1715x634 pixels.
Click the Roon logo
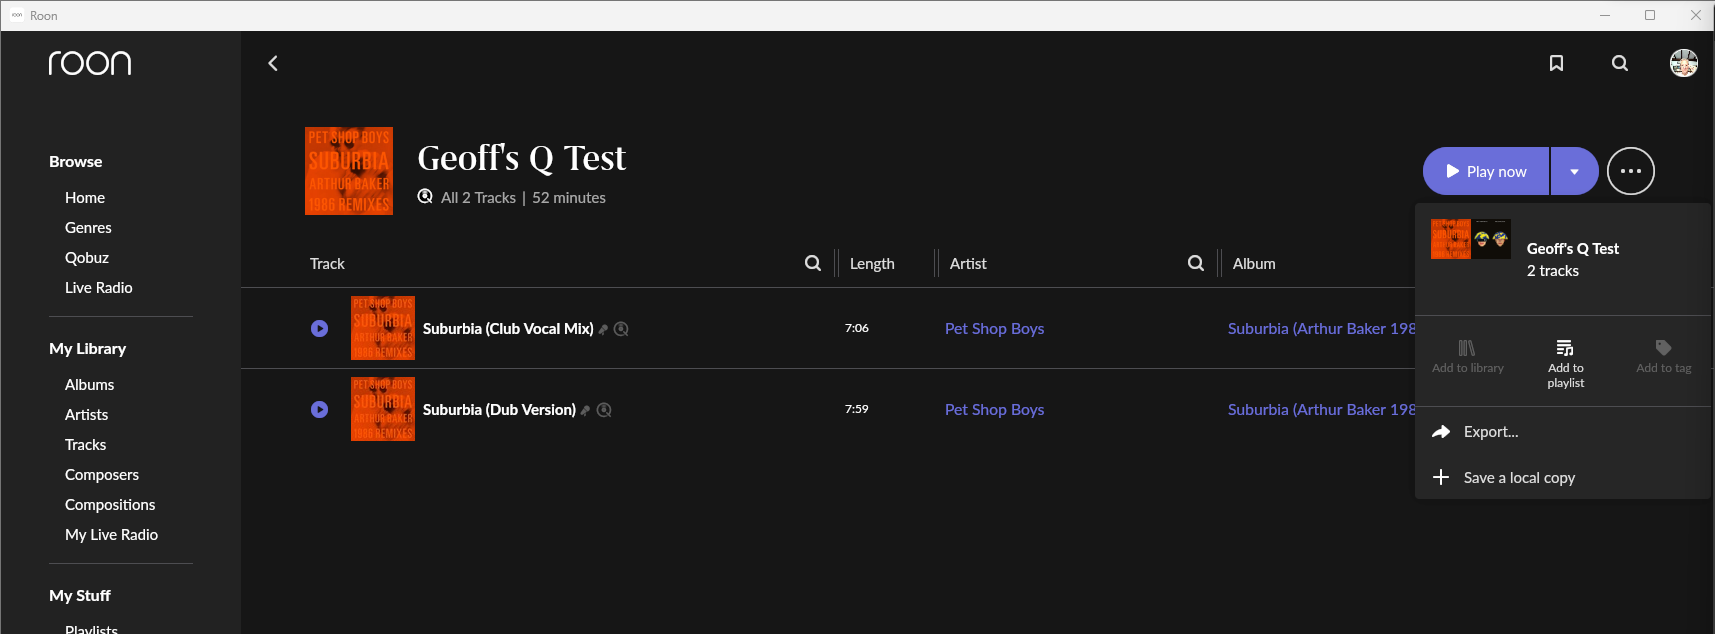[x=90, y=63]
